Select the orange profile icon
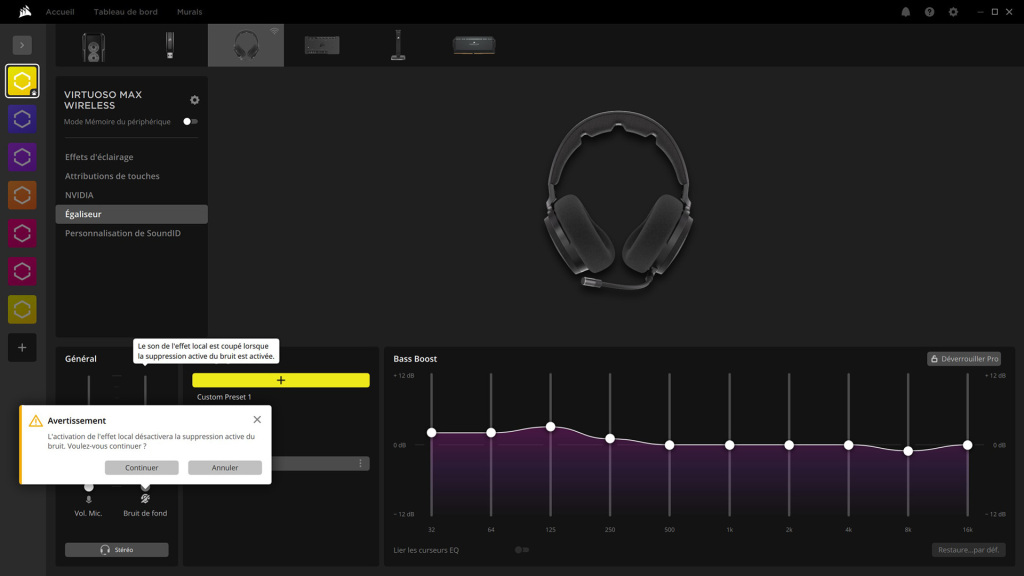 tap(22, 195)
